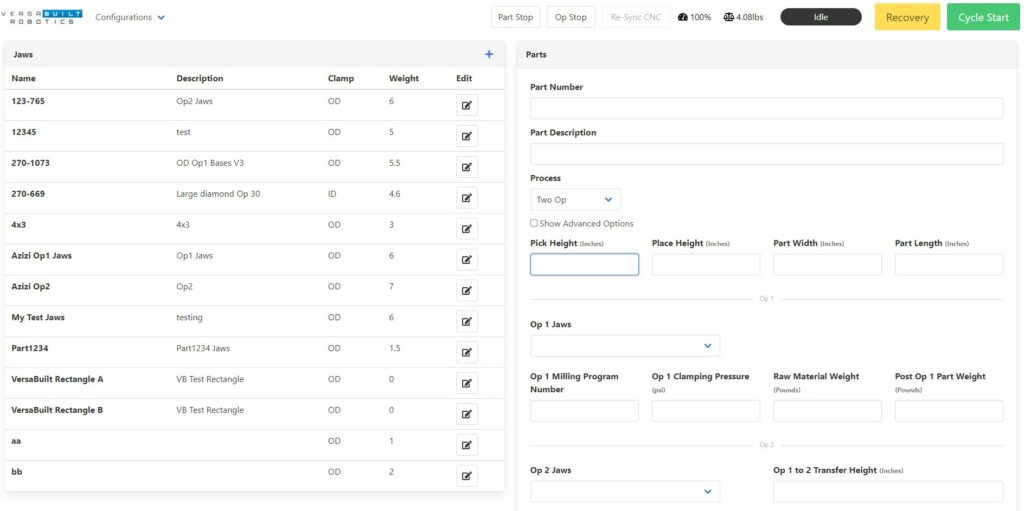Expand the Op 2 Jaws dropdown
The height and width of the screenshot is (511, 1024).
pyautogui.click(x=625, y=491)
